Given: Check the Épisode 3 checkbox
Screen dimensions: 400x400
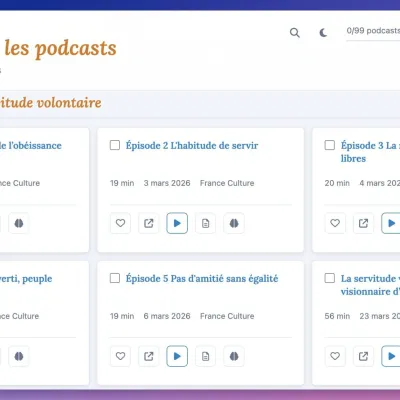Looking at the screenshot, I should point(330,145).
